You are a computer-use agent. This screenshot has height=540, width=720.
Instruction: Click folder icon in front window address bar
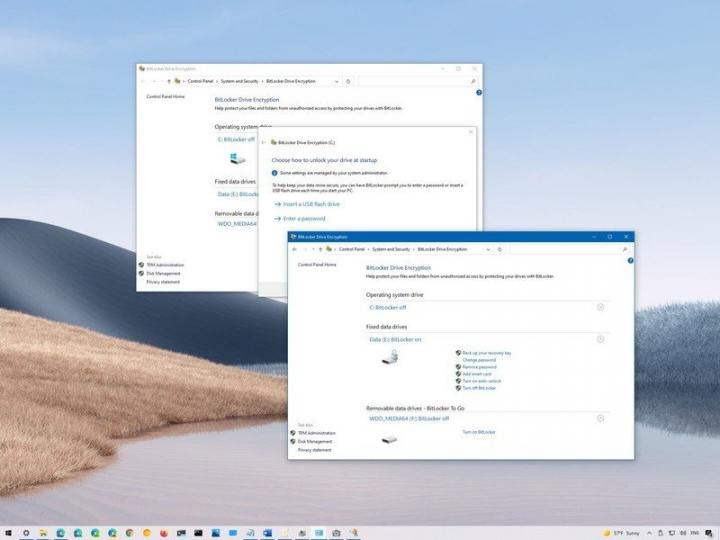[x=329, y=249]
